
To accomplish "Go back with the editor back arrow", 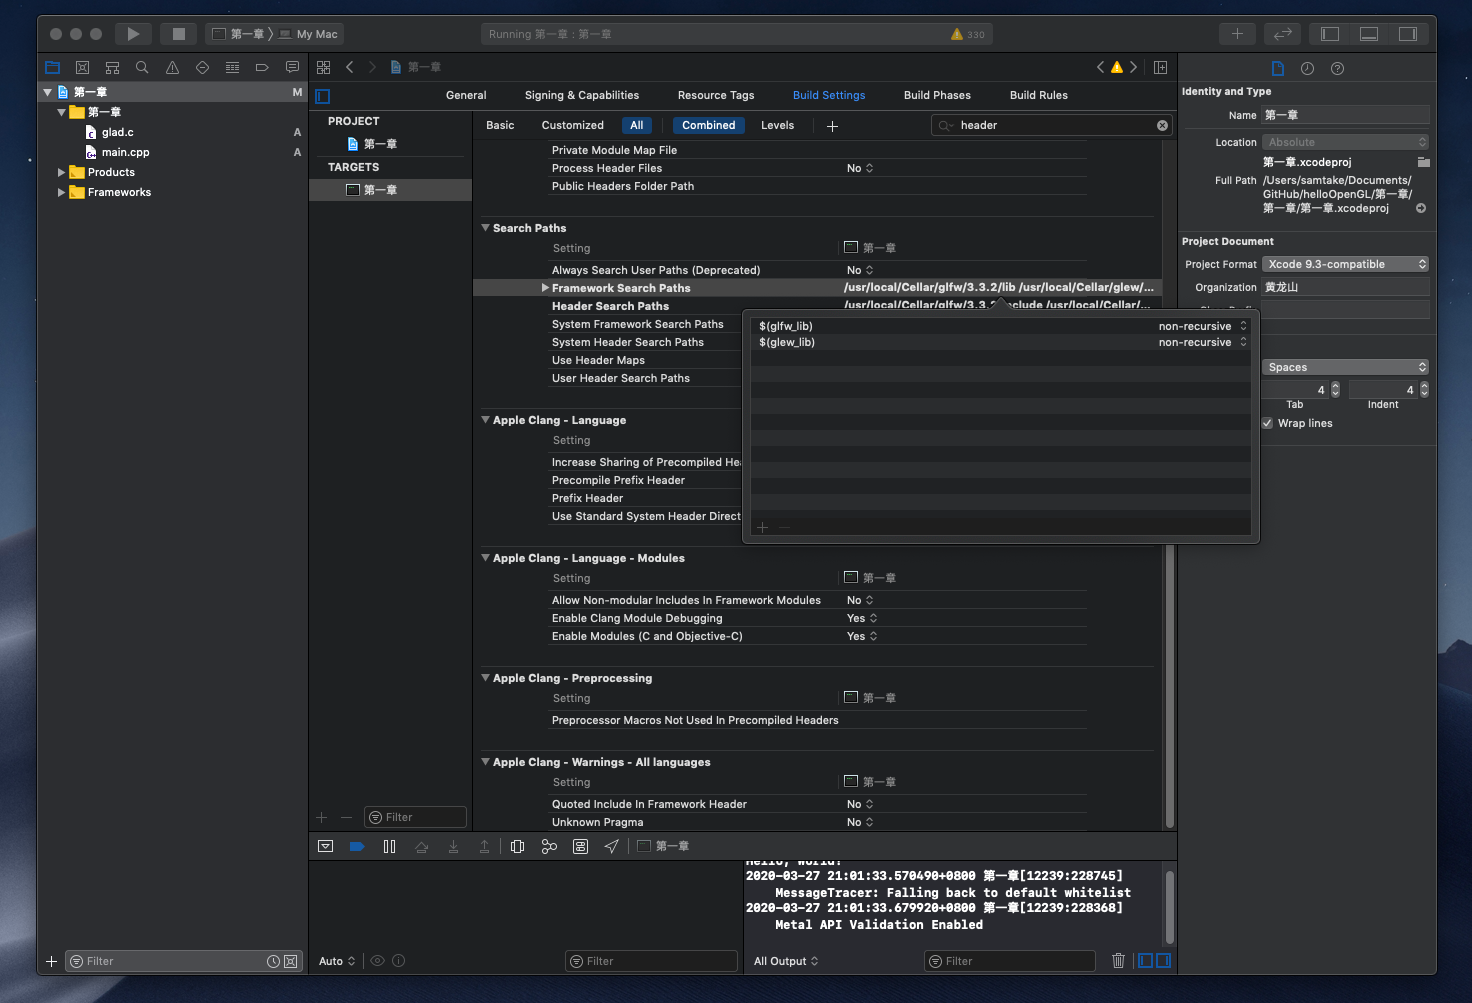I will [x=350, y=67].
